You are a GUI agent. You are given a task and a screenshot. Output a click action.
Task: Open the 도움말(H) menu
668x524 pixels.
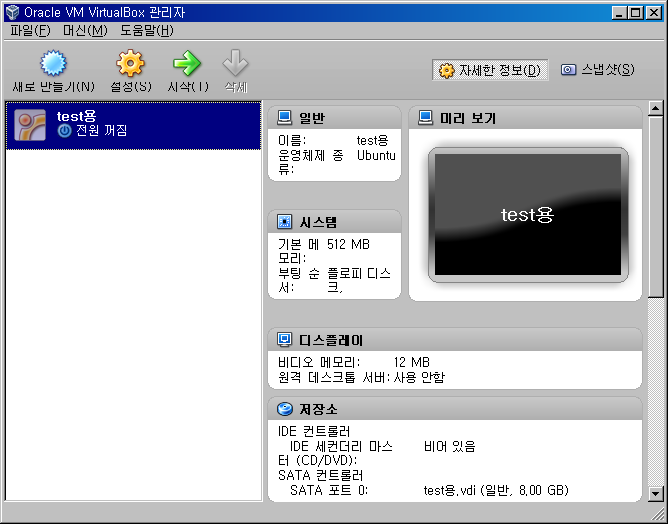pyautogui.click(x=147, y=30)
